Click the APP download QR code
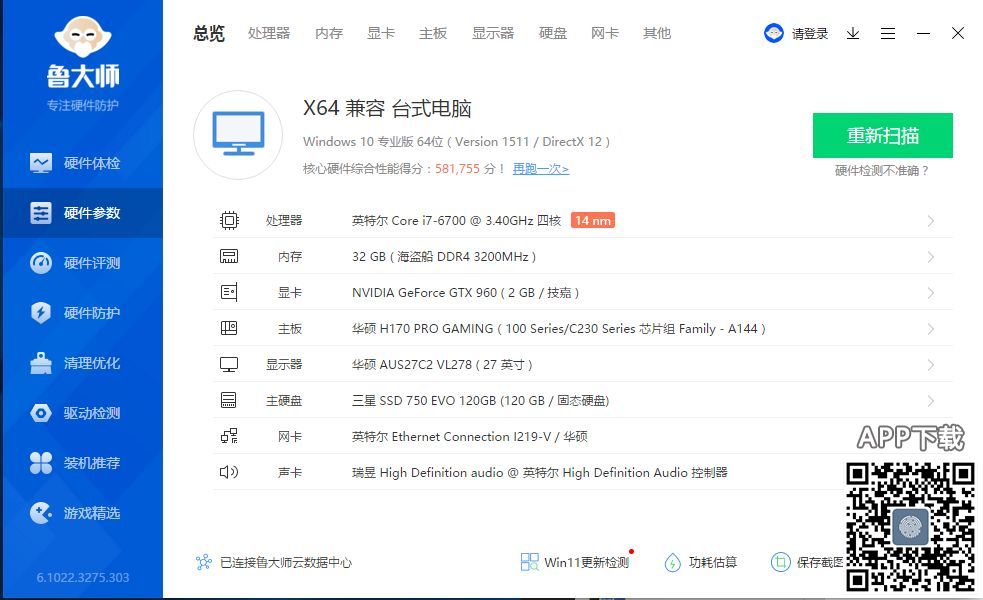 910,524
